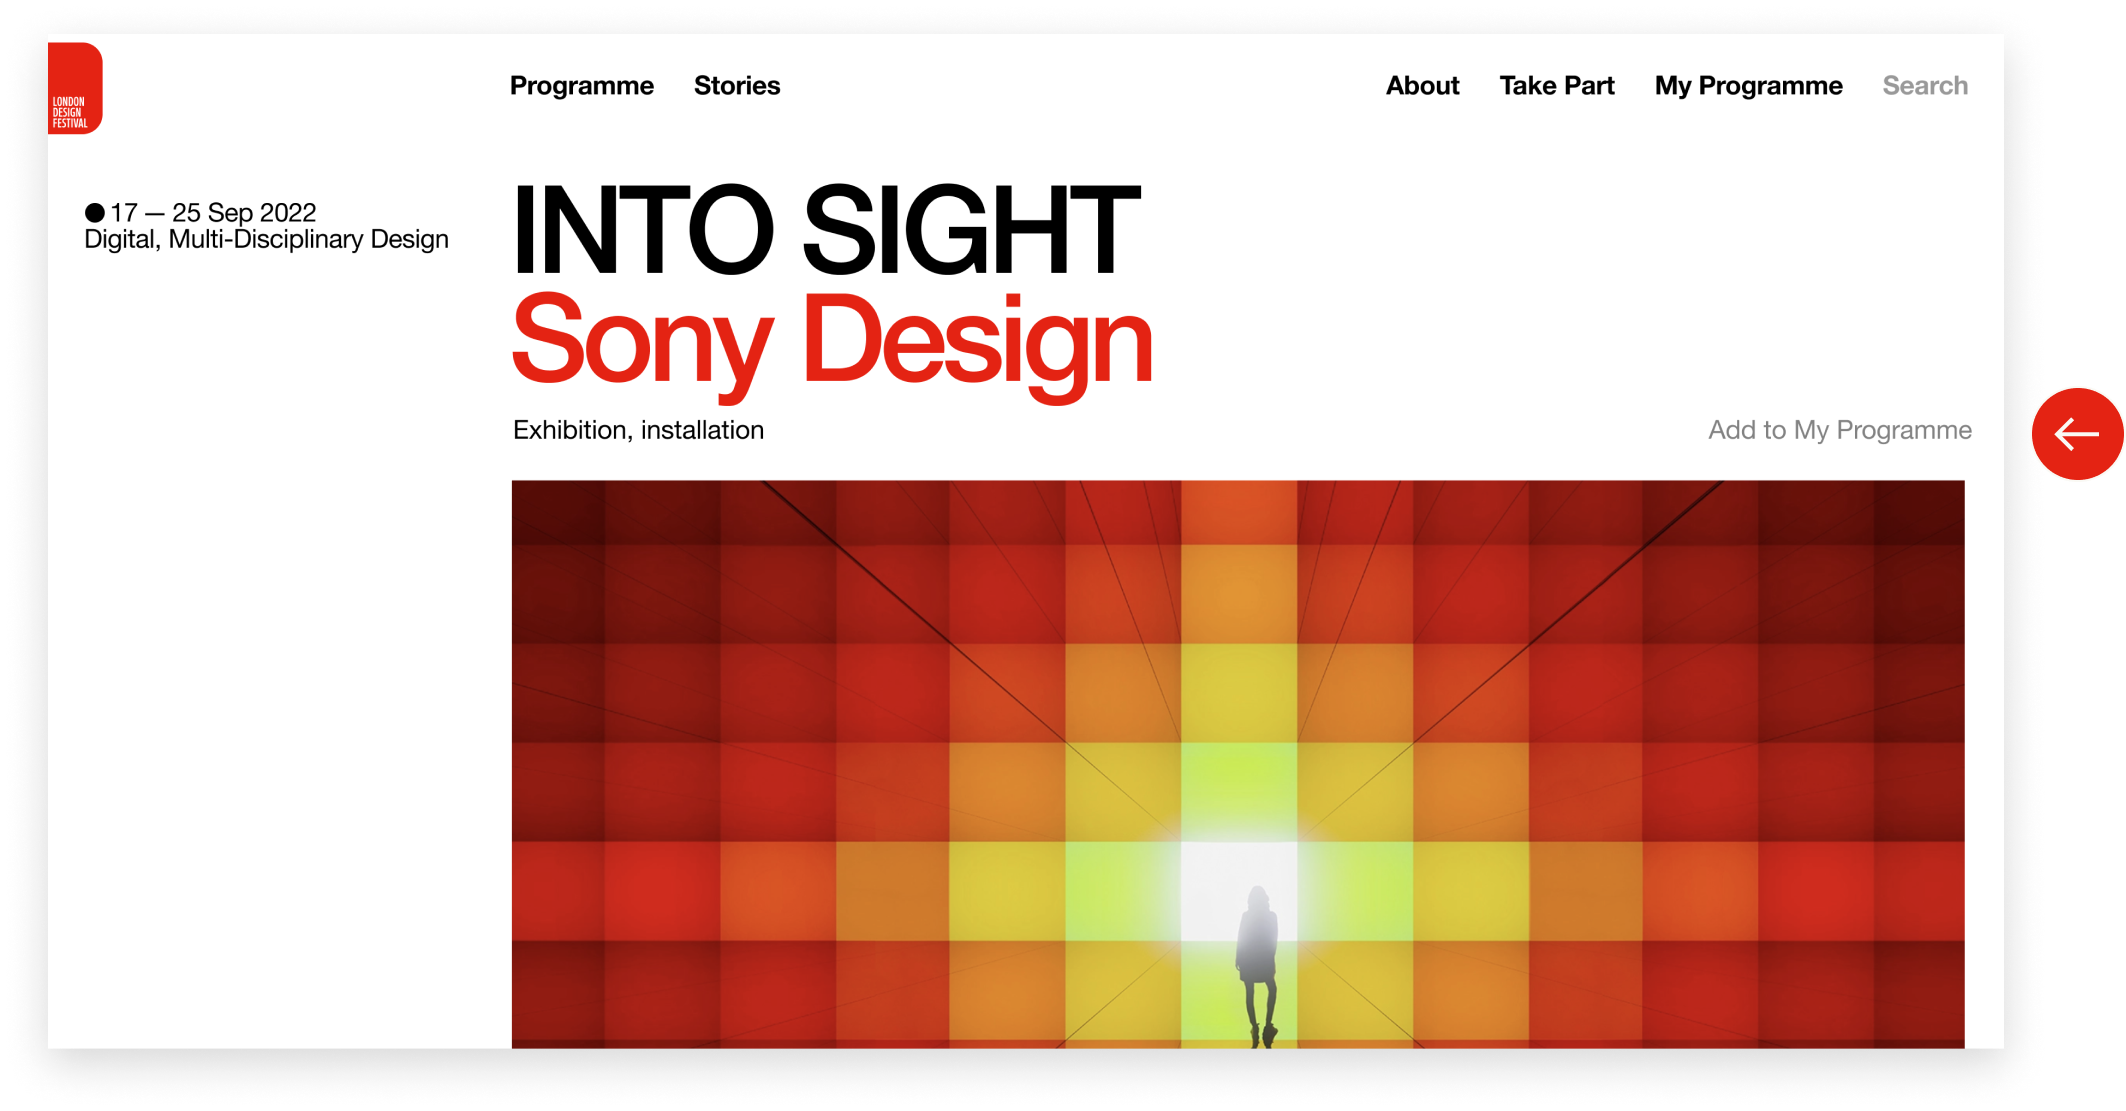Click the black dot beside the date
Image resolution: width=2126 pixels, height=1111 pixels.
[95, 213]
